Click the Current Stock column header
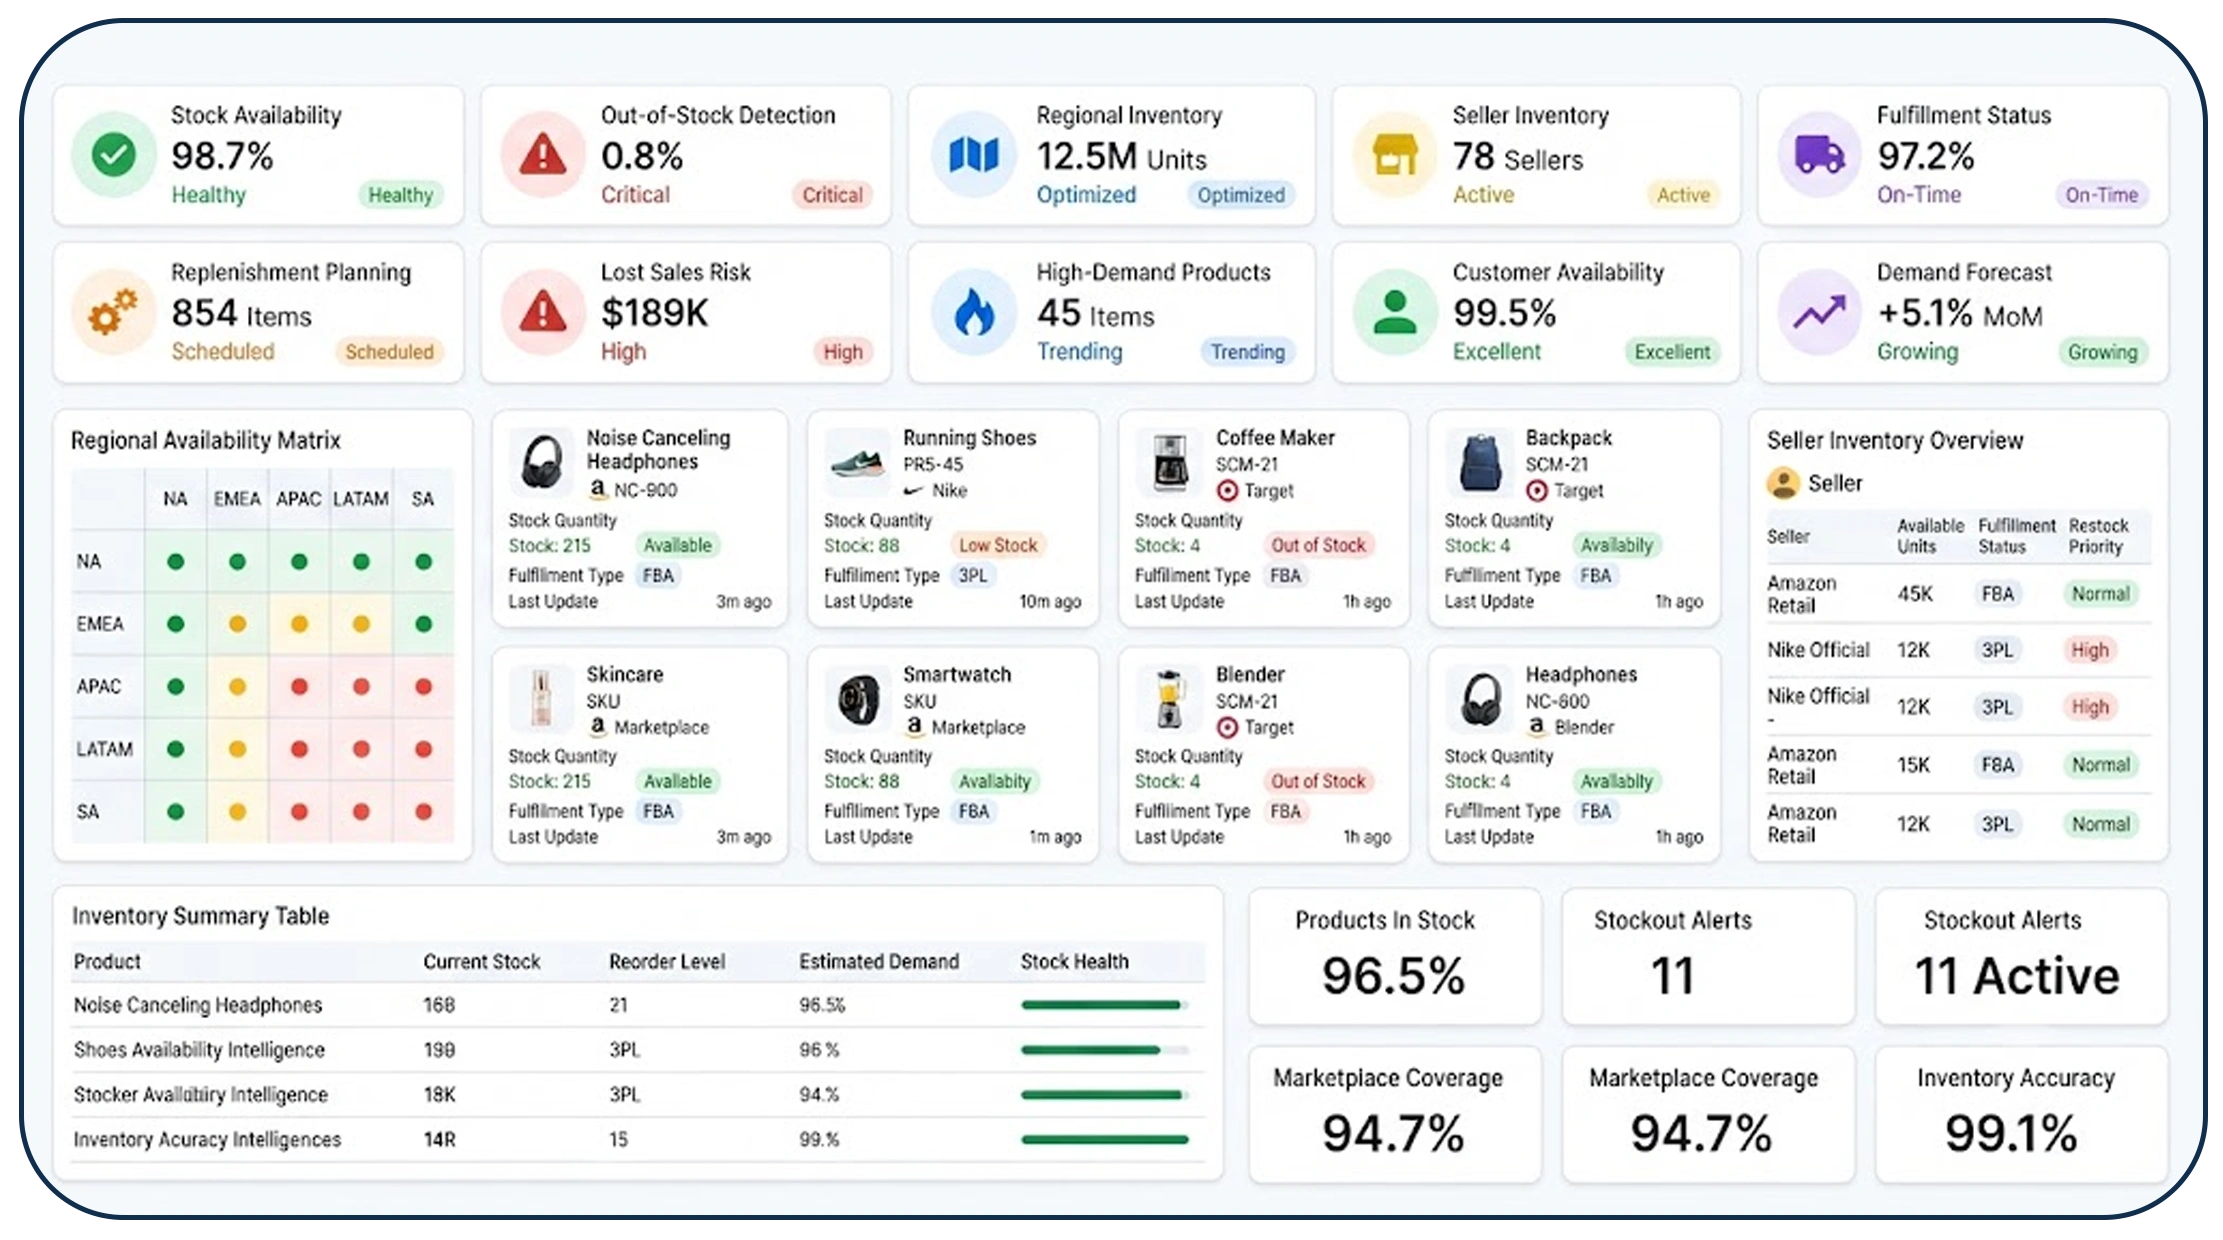 [x=481, y=962]
